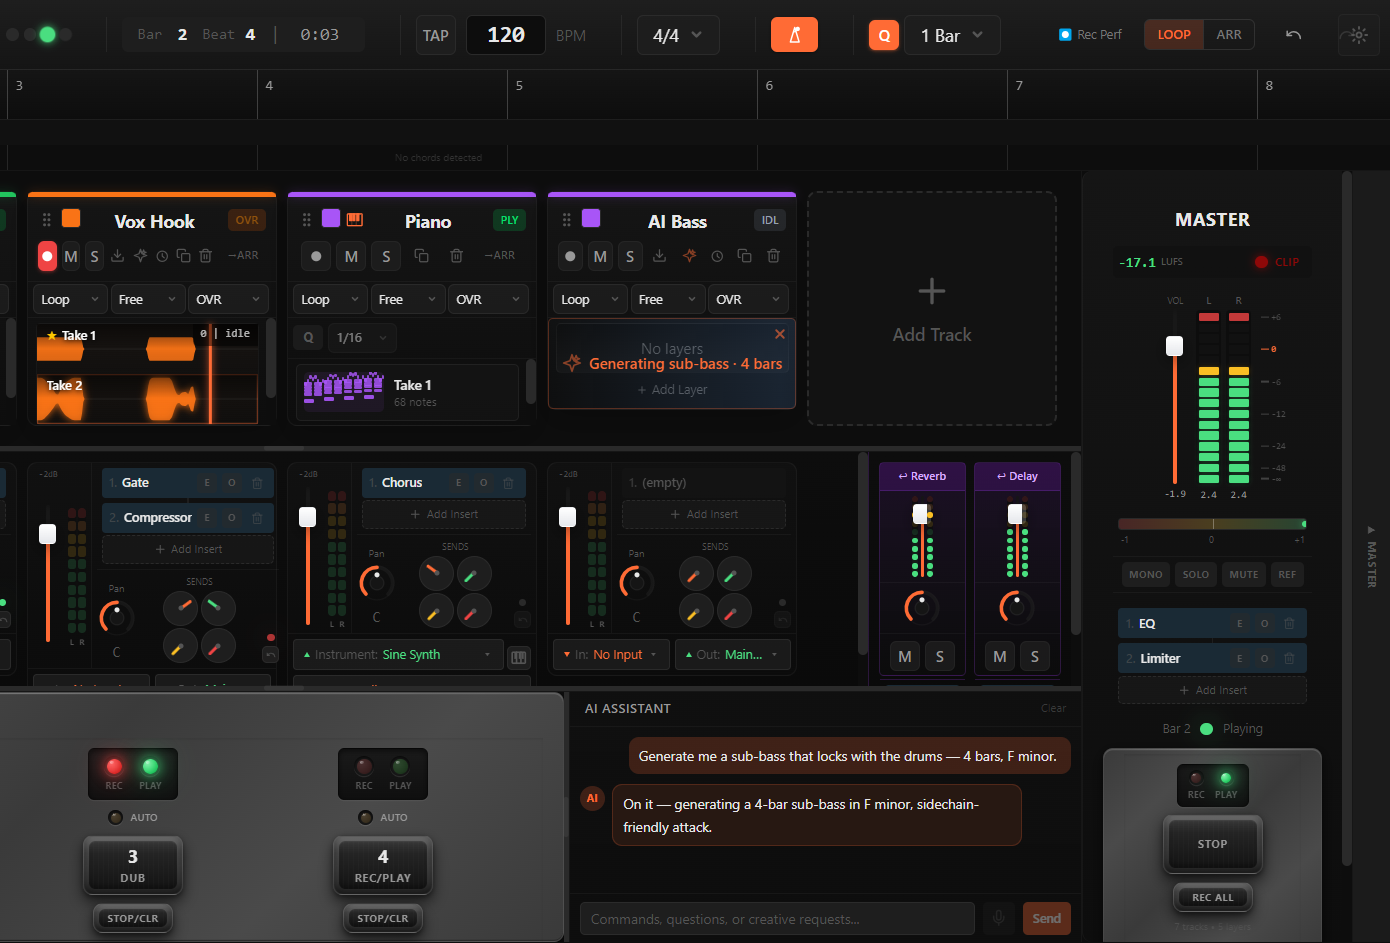1390x943 pixels.
Task: Open the keyboard icon next to Sine Synth
Action: 519,657
